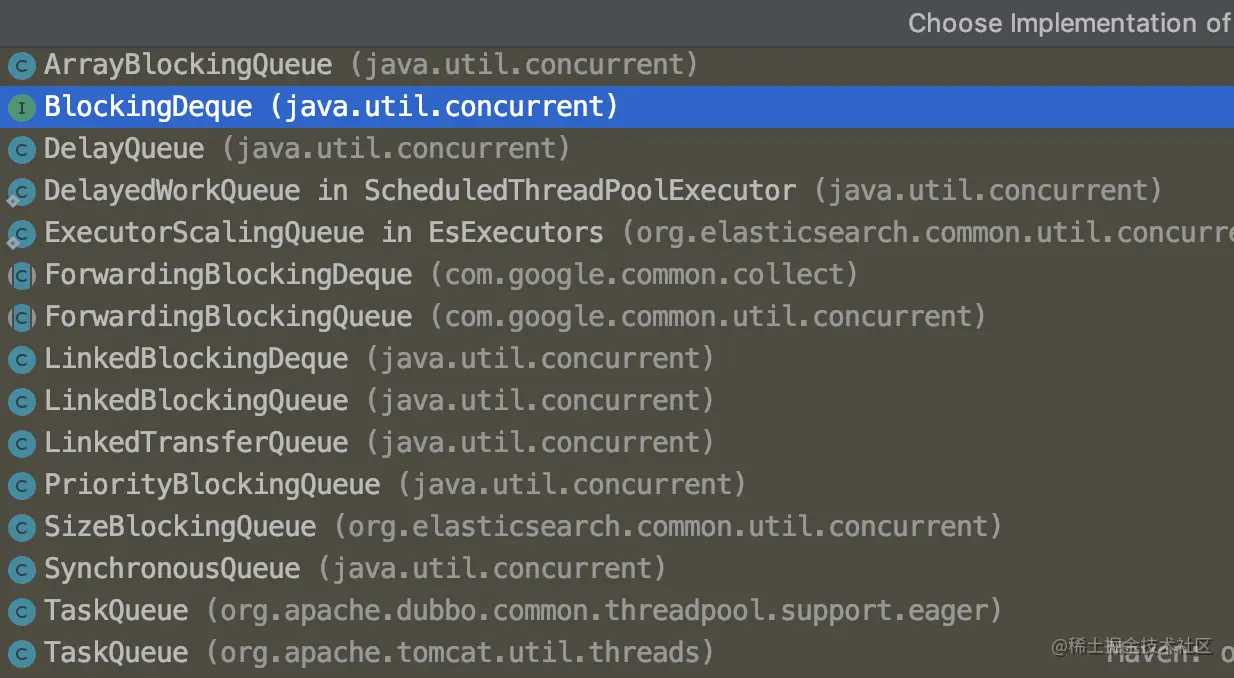This screenshot has width=1234, height=678.
Task: Click the class icon next to SynchronousQueue
Action: pos(21,570)
